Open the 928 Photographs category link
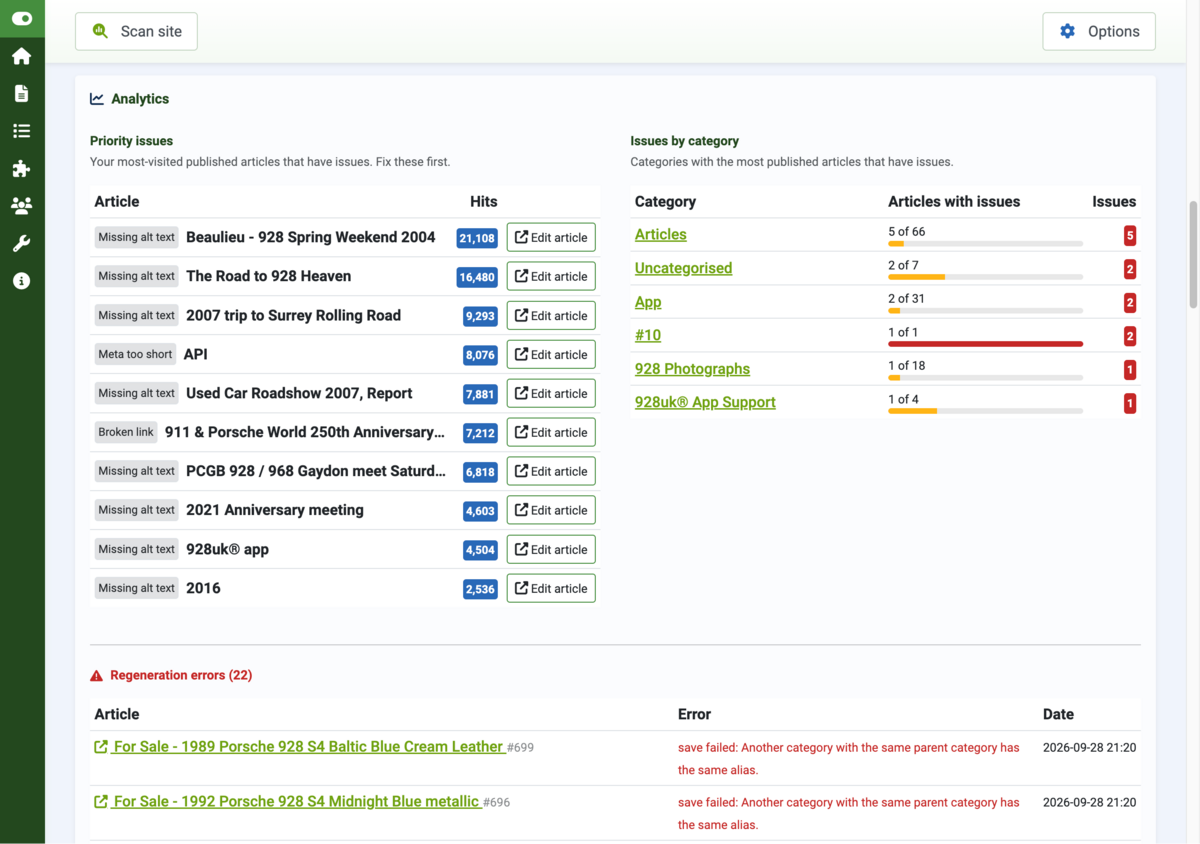Image resolution: width=1200 pixels, height=844 pixels. click(x=692, y=369)
